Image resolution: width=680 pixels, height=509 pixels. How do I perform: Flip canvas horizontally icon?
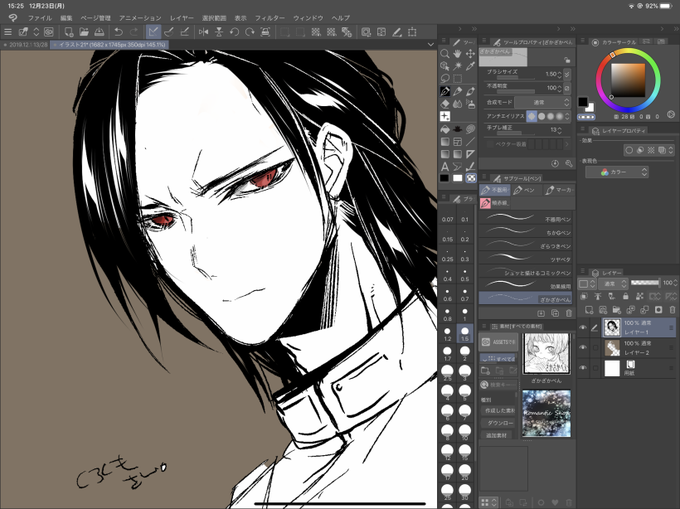tap(203, 32)
